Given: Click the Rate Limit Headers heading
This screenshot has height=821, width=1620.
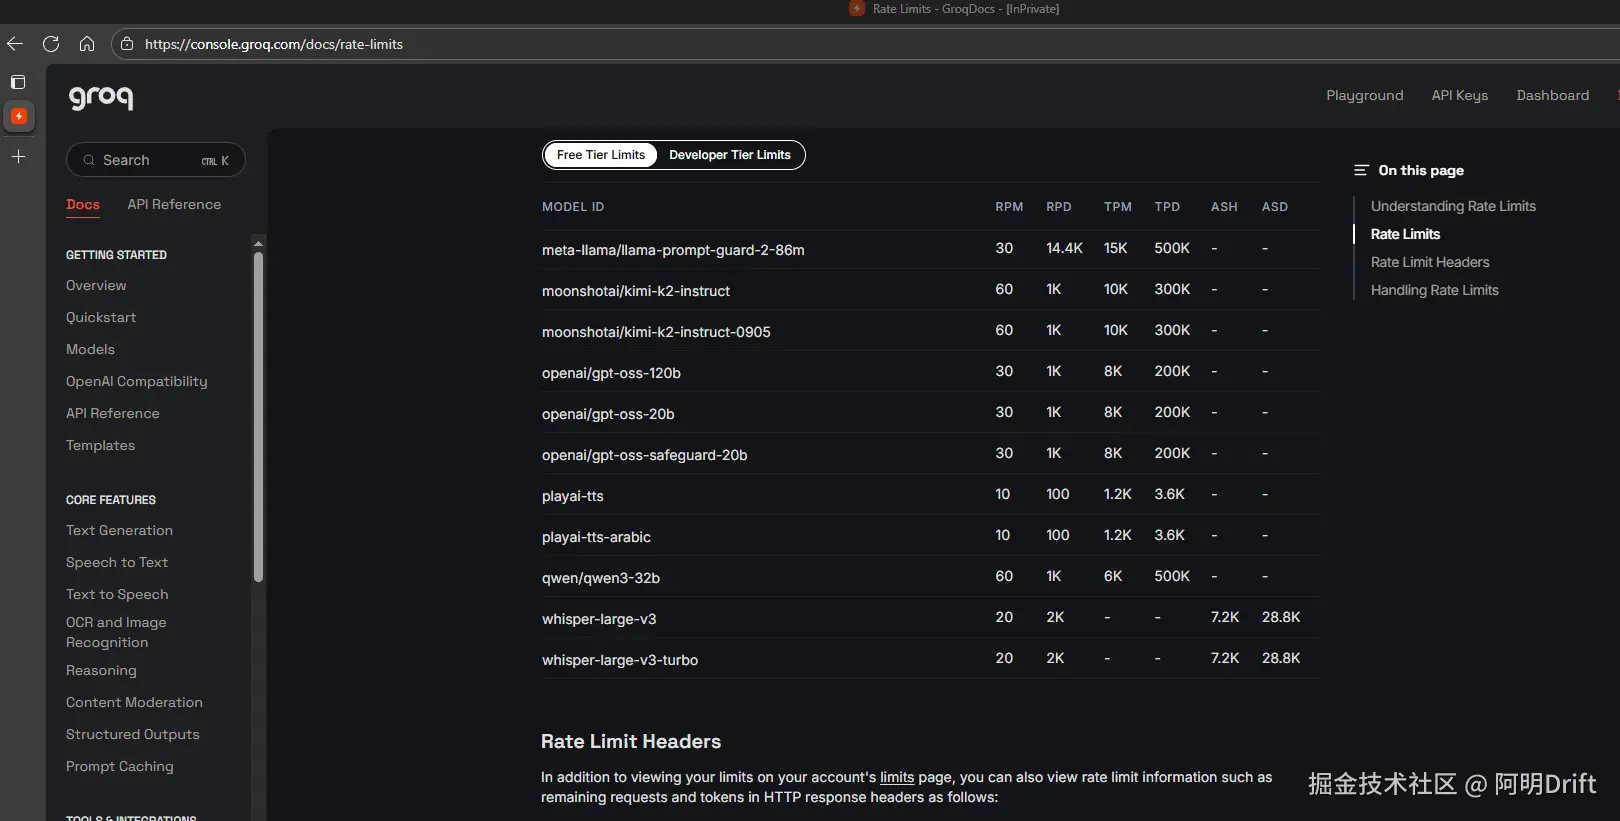Looking at the screenshot, I should 631,741.
